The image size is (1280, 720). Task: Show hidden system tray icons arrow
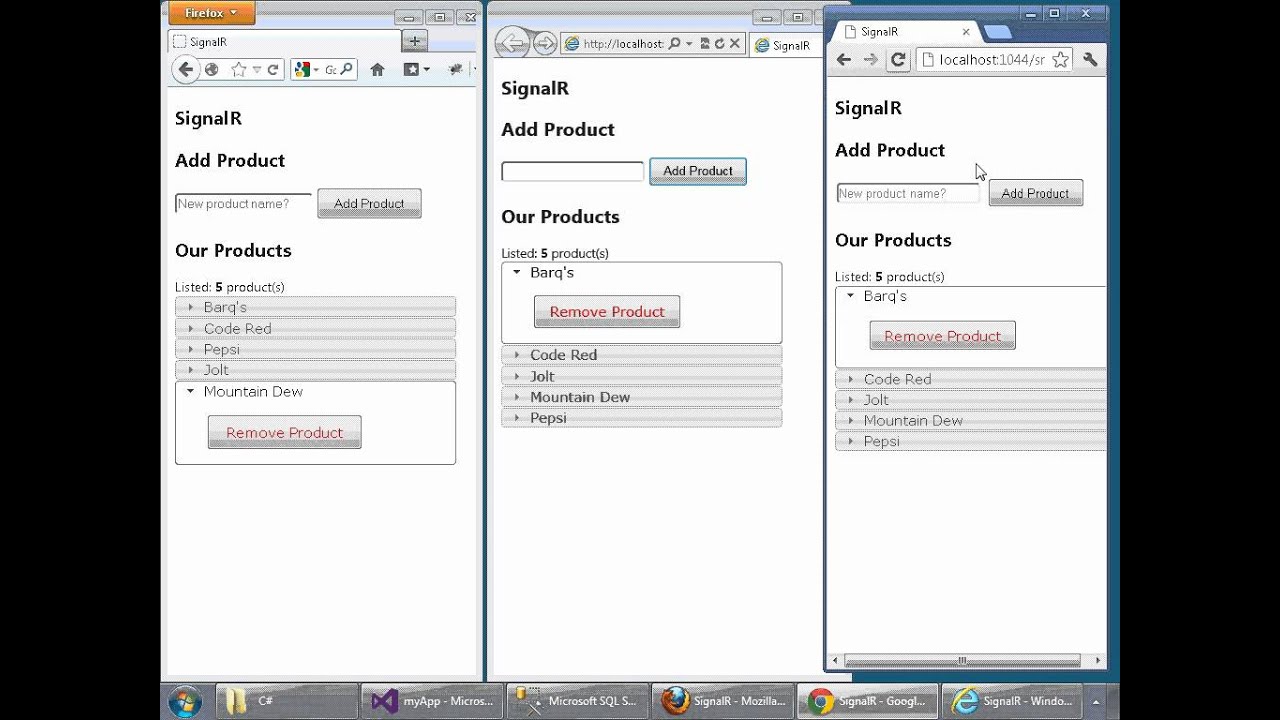click(x=1097, y=701)
